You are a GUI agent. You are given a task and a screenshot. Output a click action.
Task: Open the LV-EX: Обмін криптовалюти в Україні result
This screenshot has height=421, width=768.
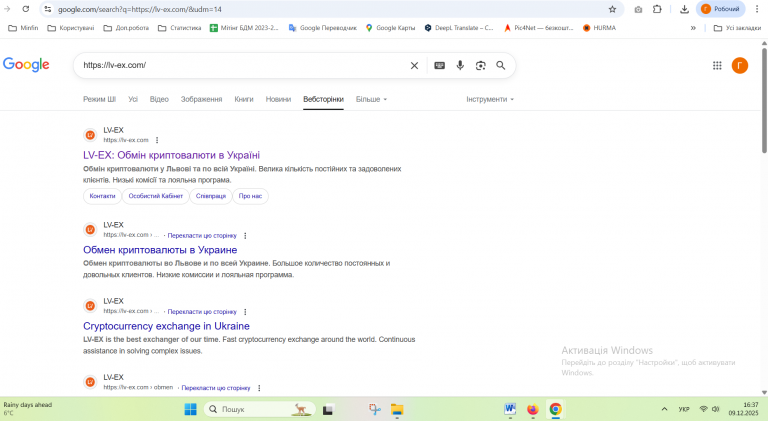[171, 155]
